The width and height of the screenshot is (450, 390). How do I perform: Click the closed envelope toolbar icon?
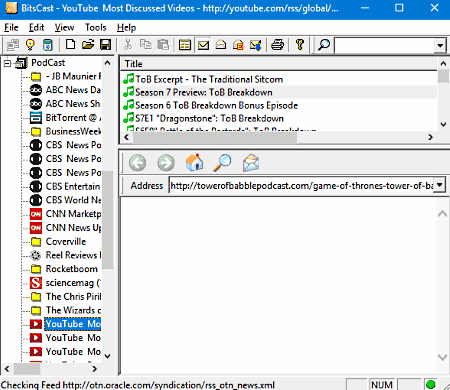point(203,45)
